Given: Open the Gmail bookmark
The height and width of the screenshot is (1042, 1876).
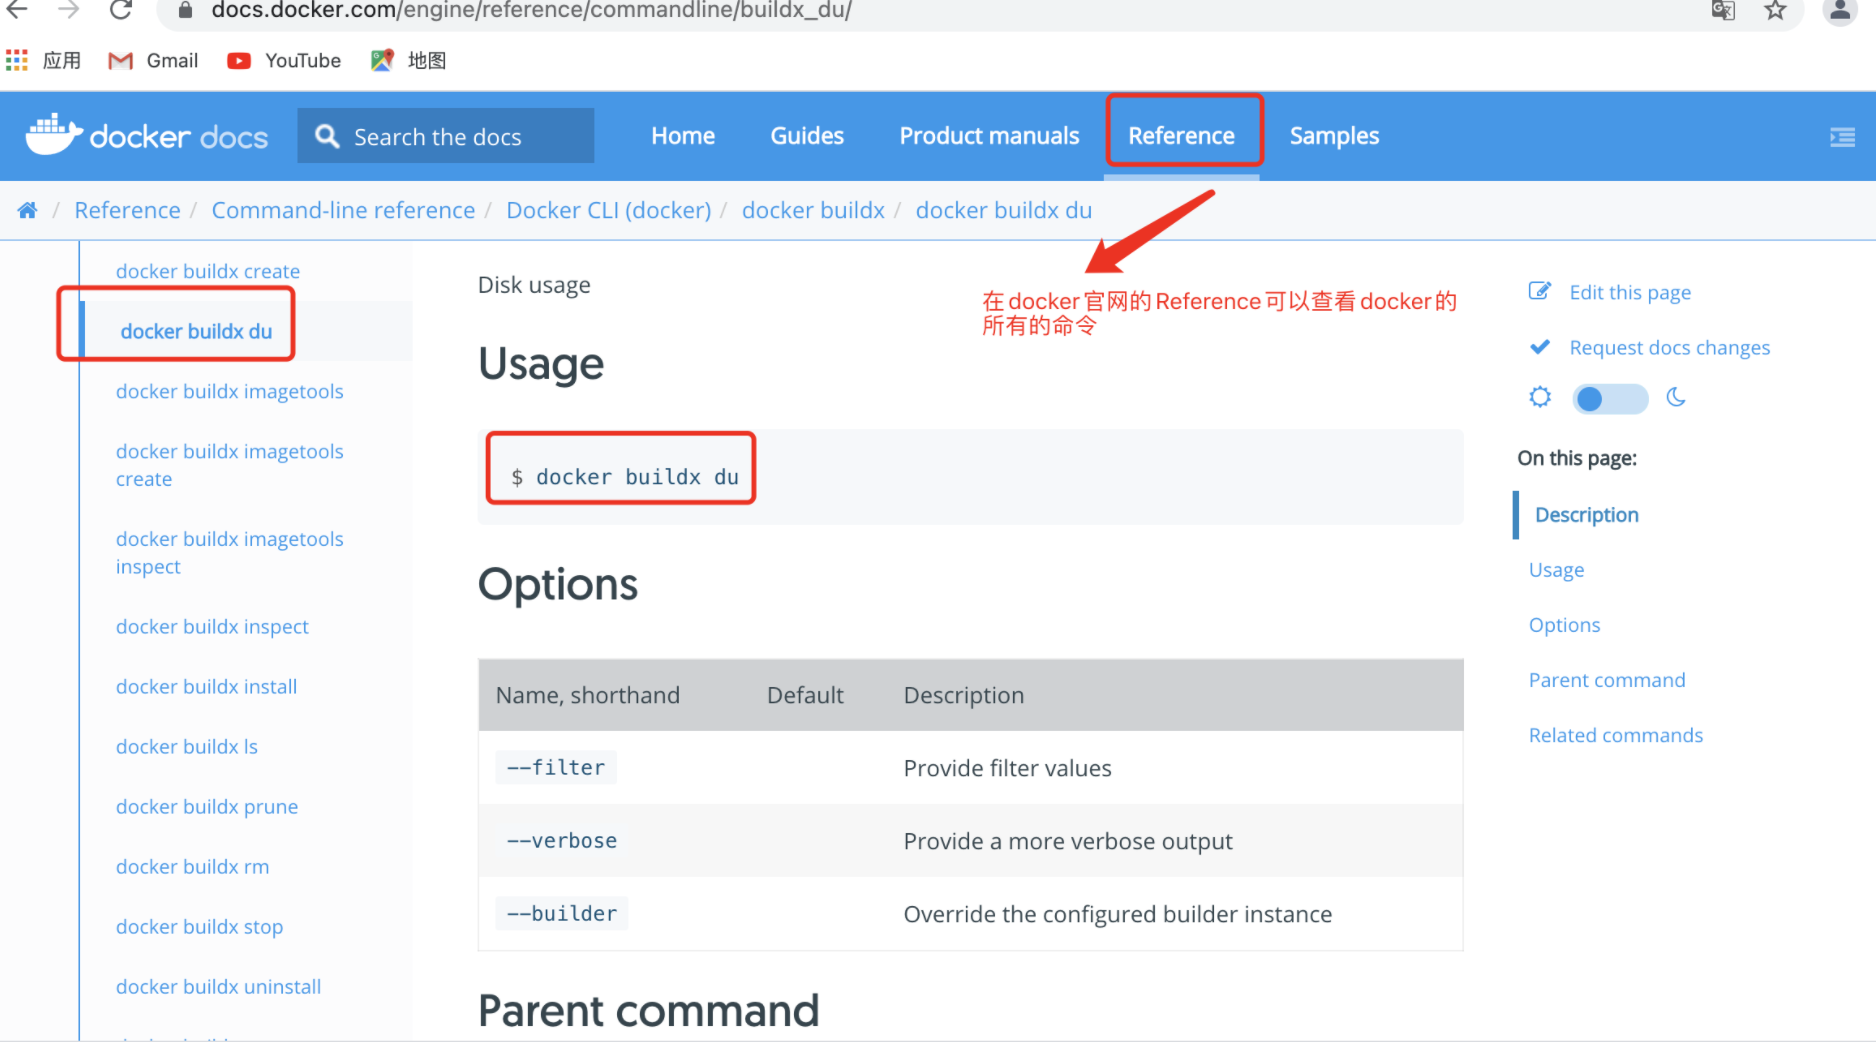Looking at the screenshot, I should click(153, 61).
